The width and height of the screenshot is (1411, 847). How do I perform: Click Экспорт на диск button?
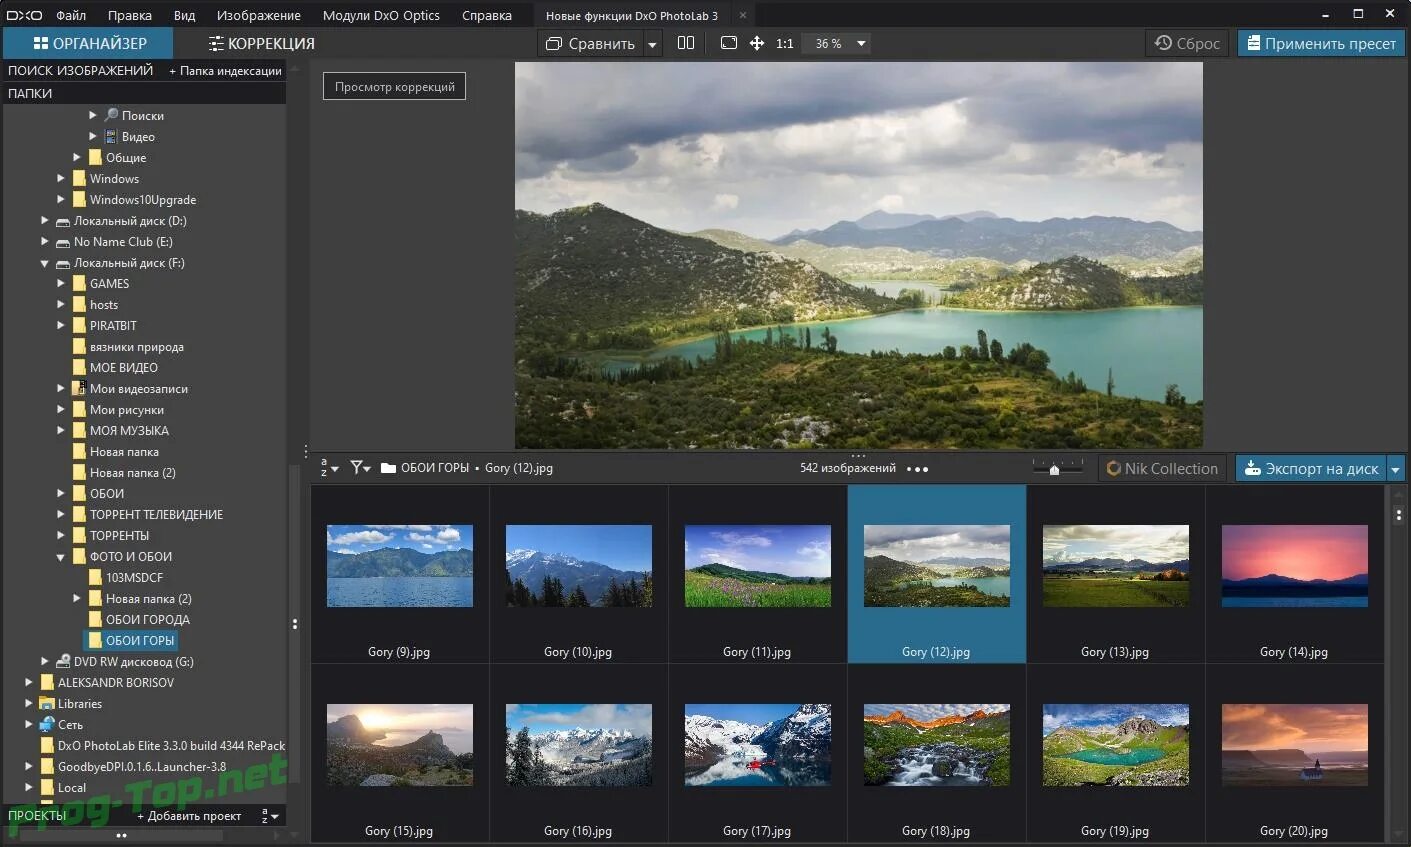[x=1311, y=468]
